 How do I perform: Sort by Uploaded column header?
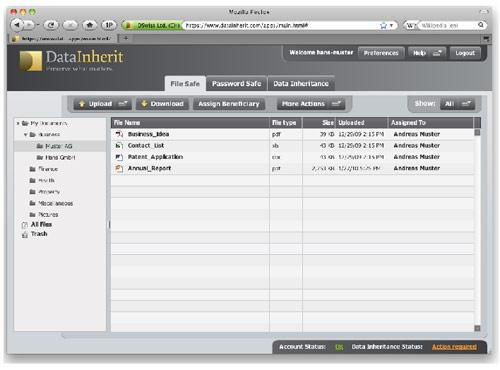pyautogui.click(x=362, y=123)
